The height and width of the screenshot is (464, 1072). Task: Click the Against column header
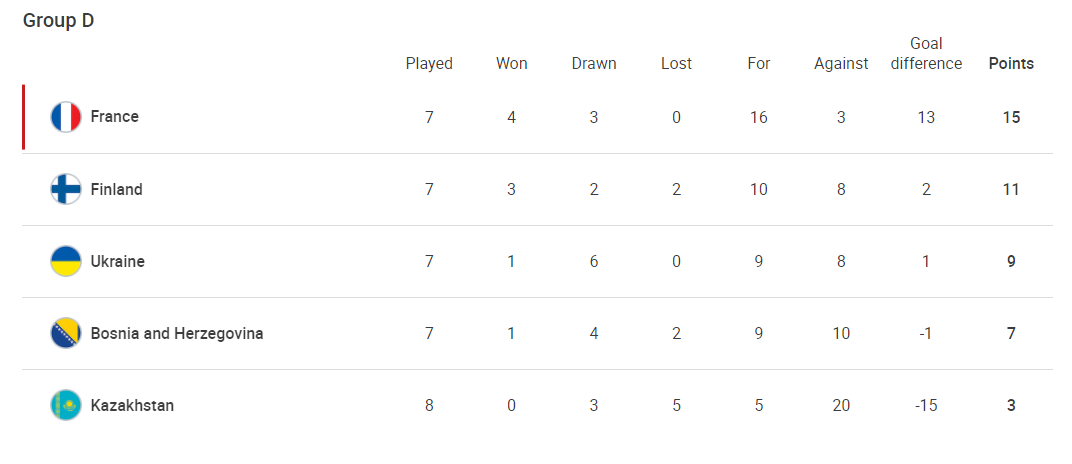pos(841,64)
